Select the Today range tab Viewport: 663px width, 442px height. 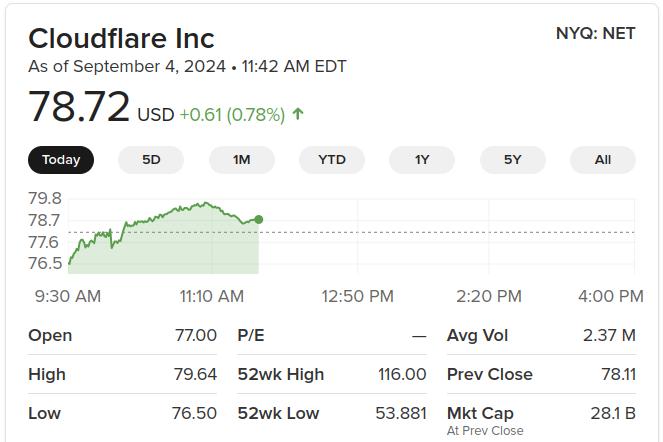61,160
